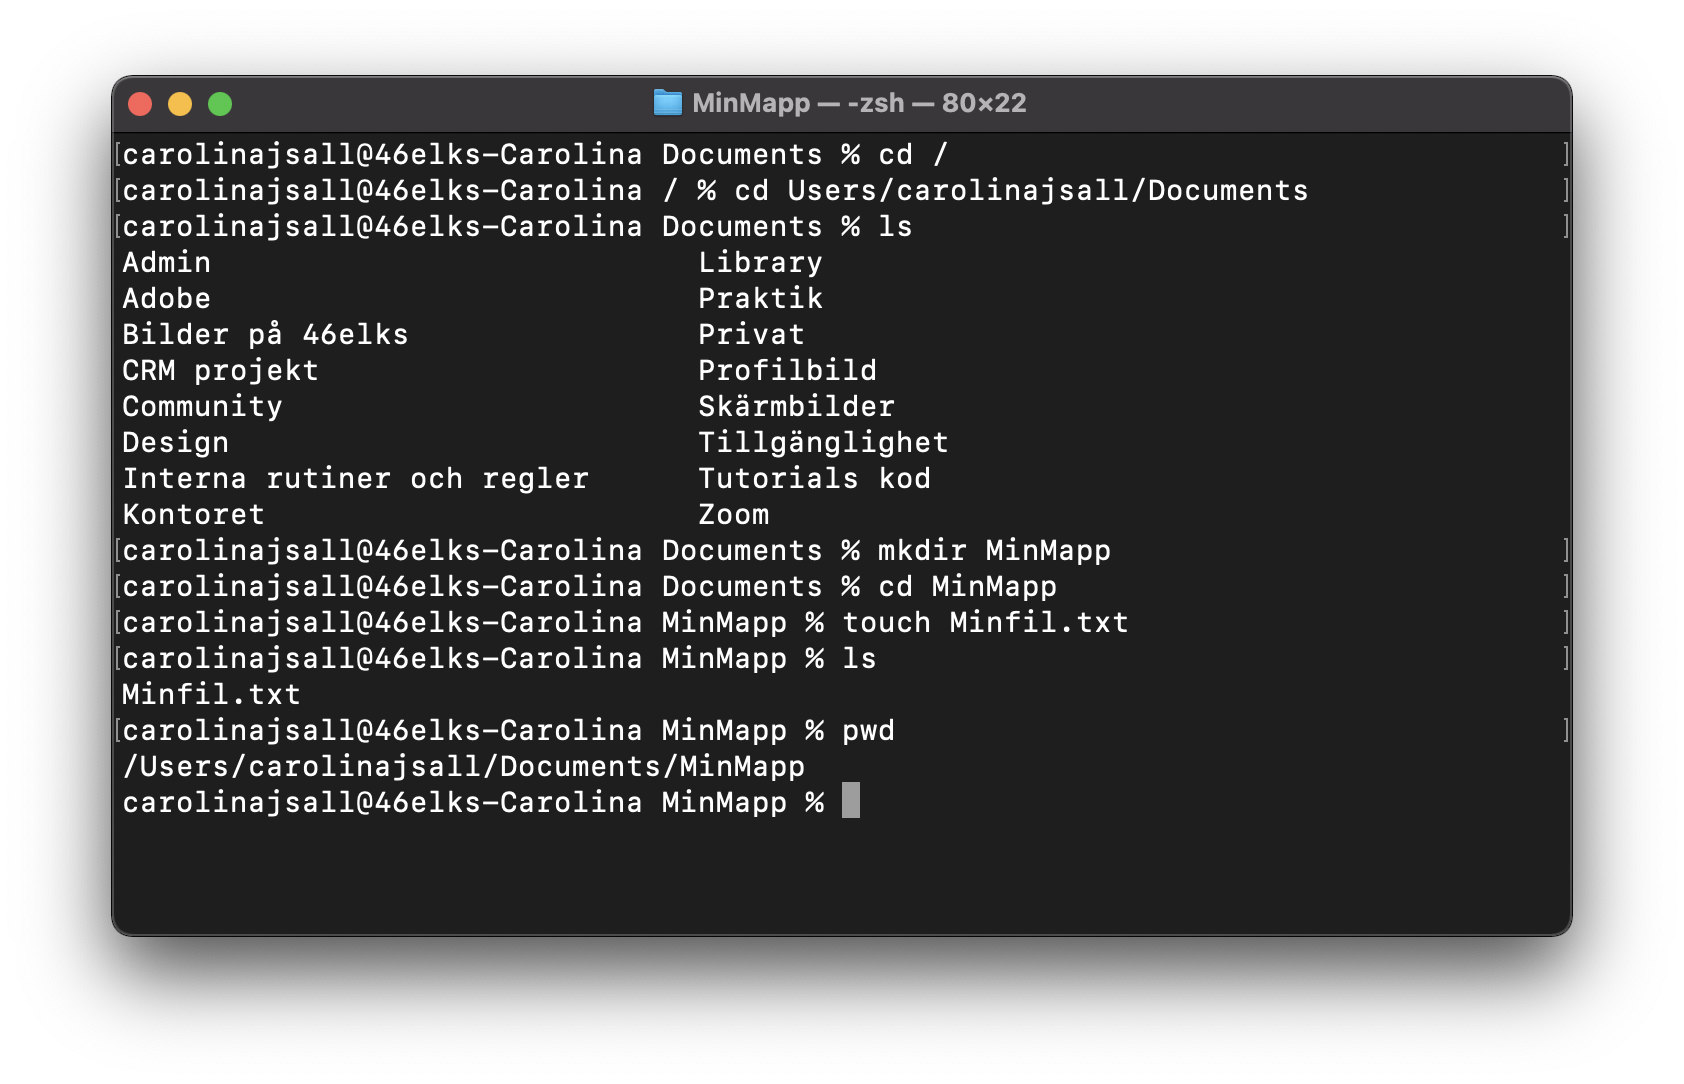Click the path /Users/carolinajsall/Documents/MinMapp
Image resolution: width=1684 pixels, height=1084 pixels.
463,766
